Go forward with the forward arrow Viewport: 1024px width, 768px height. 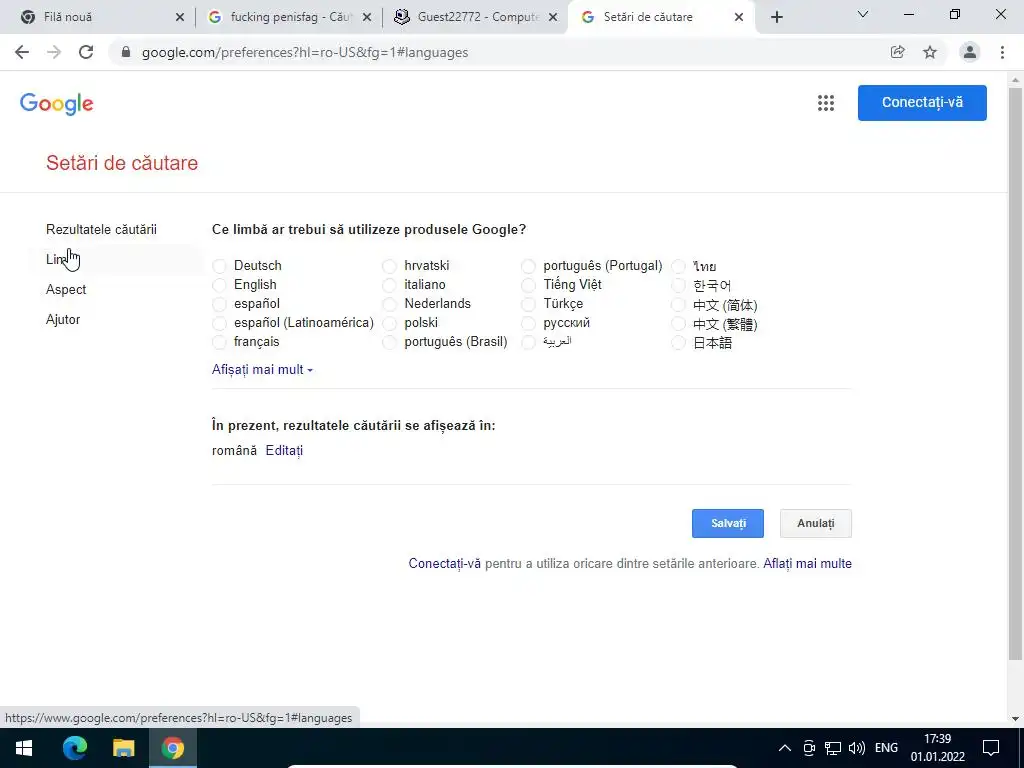coord(54,52)
